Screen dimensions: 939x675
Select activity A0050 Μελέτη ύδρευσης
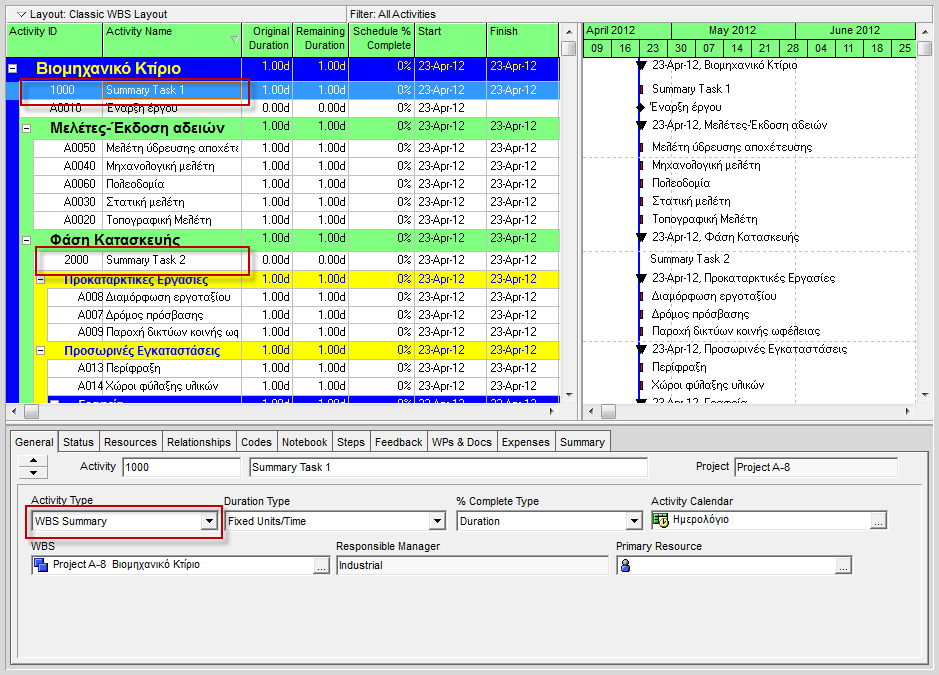[x=296, y=148]
